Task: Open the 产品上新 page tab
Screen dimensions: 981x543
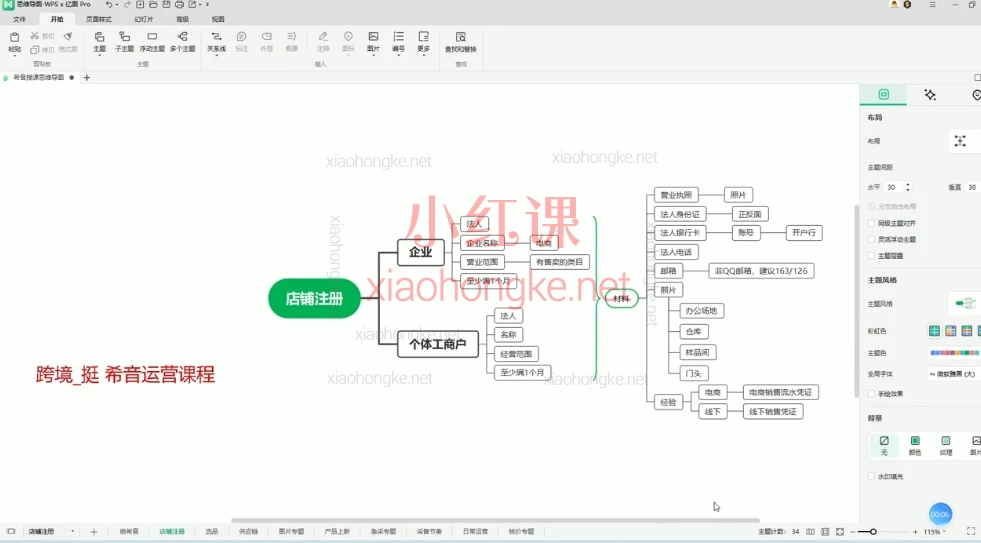Action: pyautogui.click(x=337, y=531)
